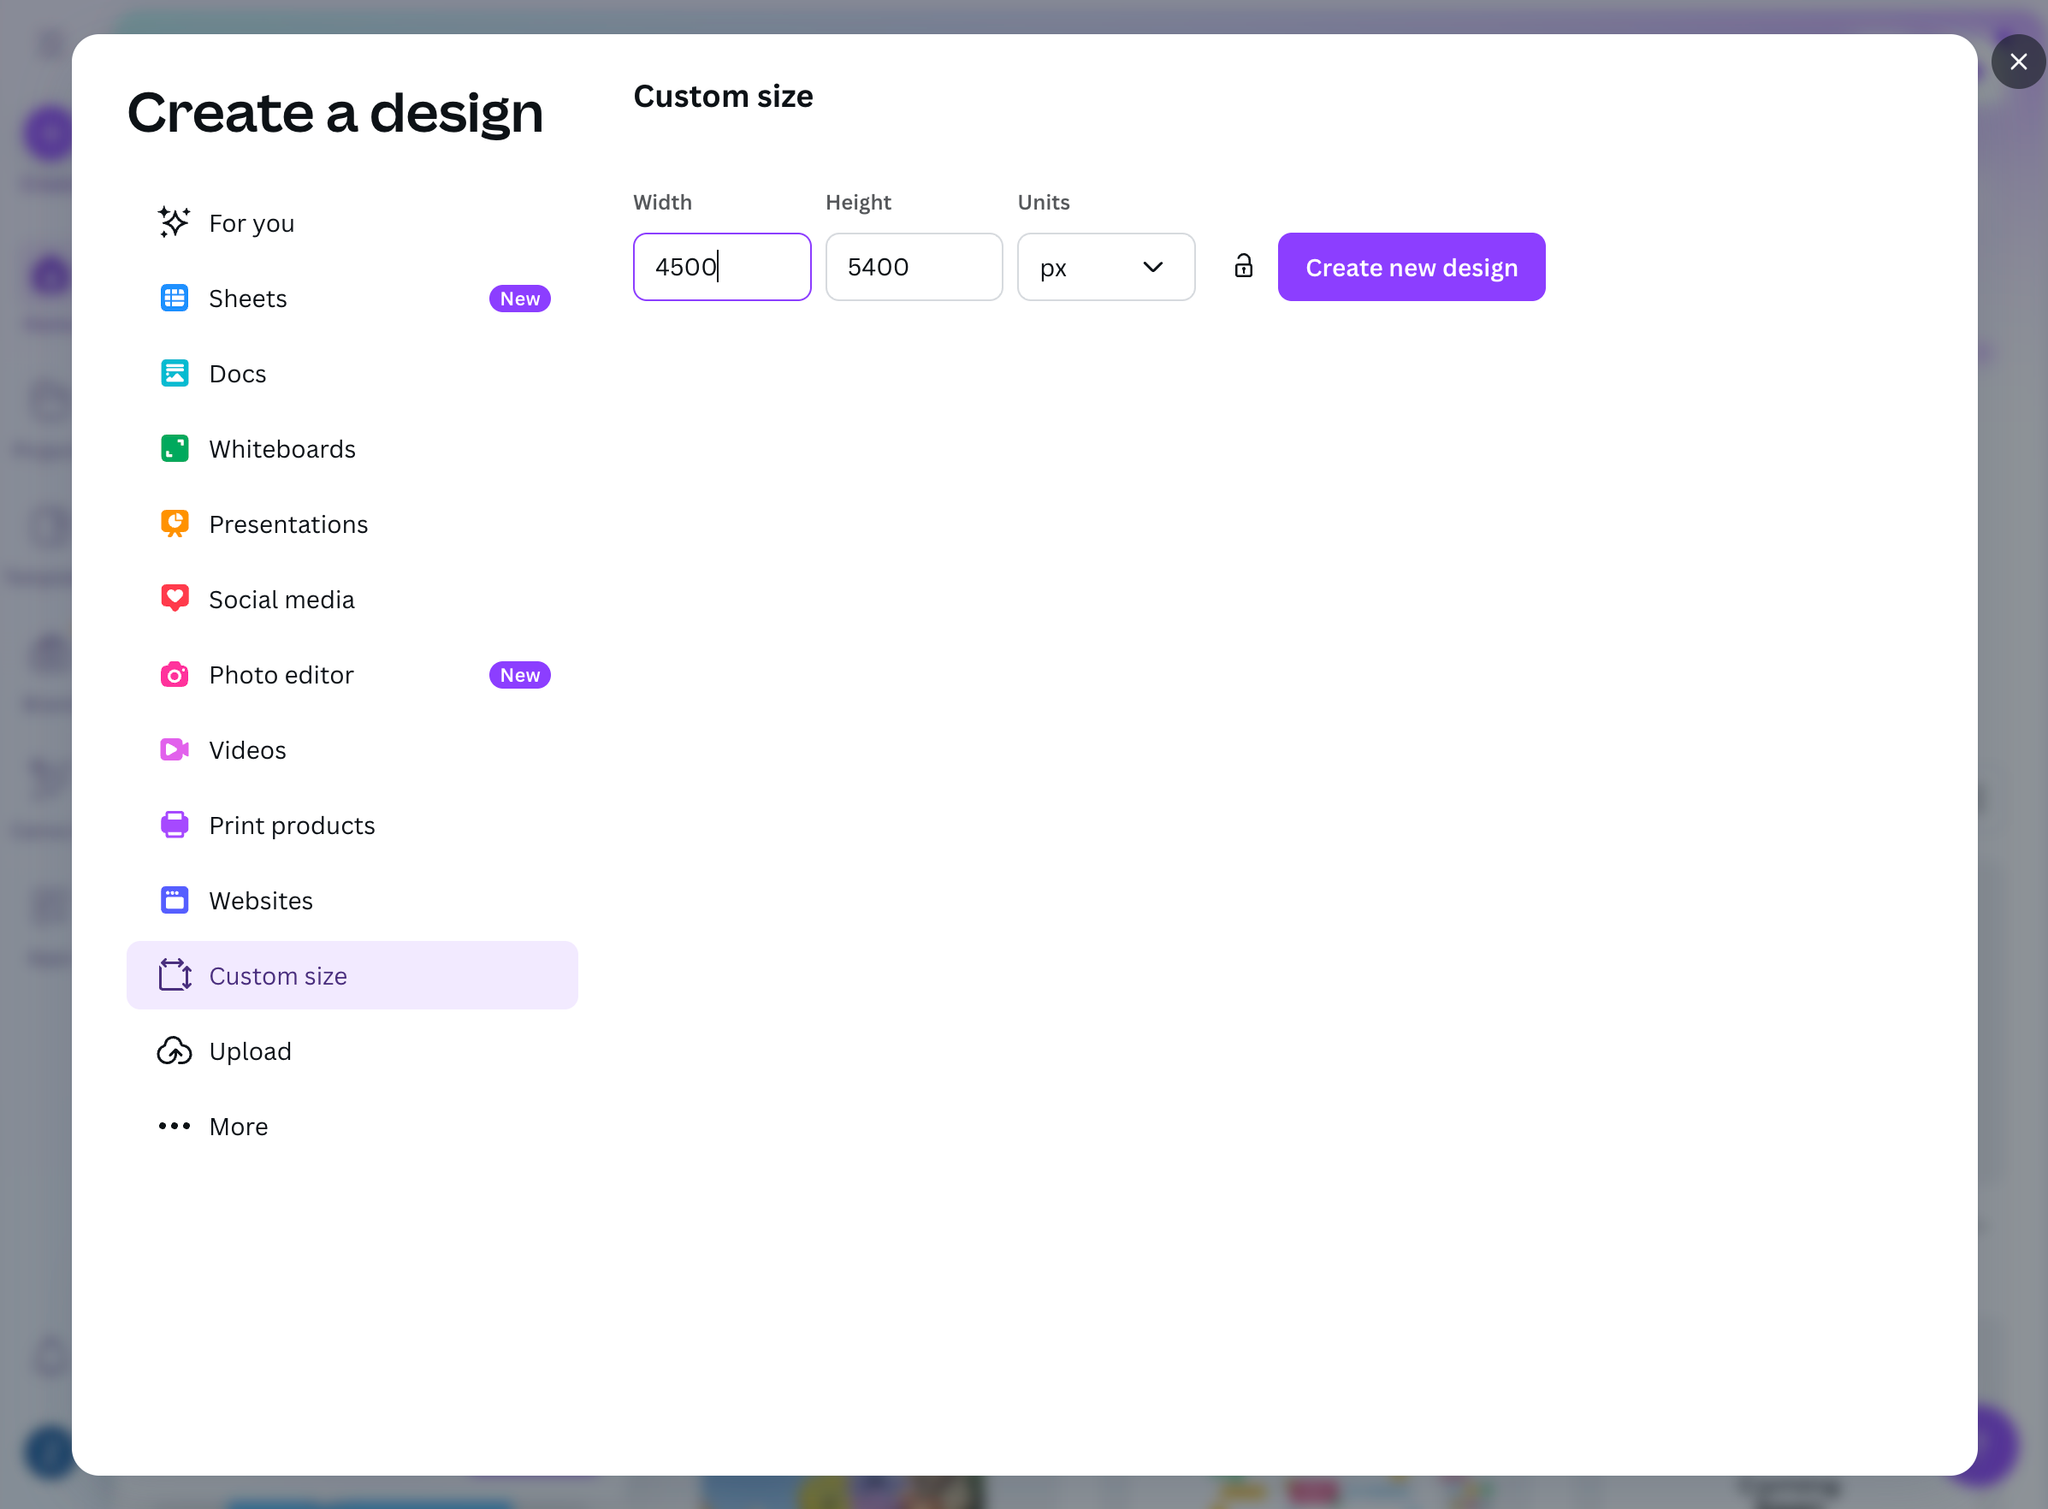Screen dimensions: 2048x1509
Task: Open the Sheets category label
Action: (x=248, y=298)
